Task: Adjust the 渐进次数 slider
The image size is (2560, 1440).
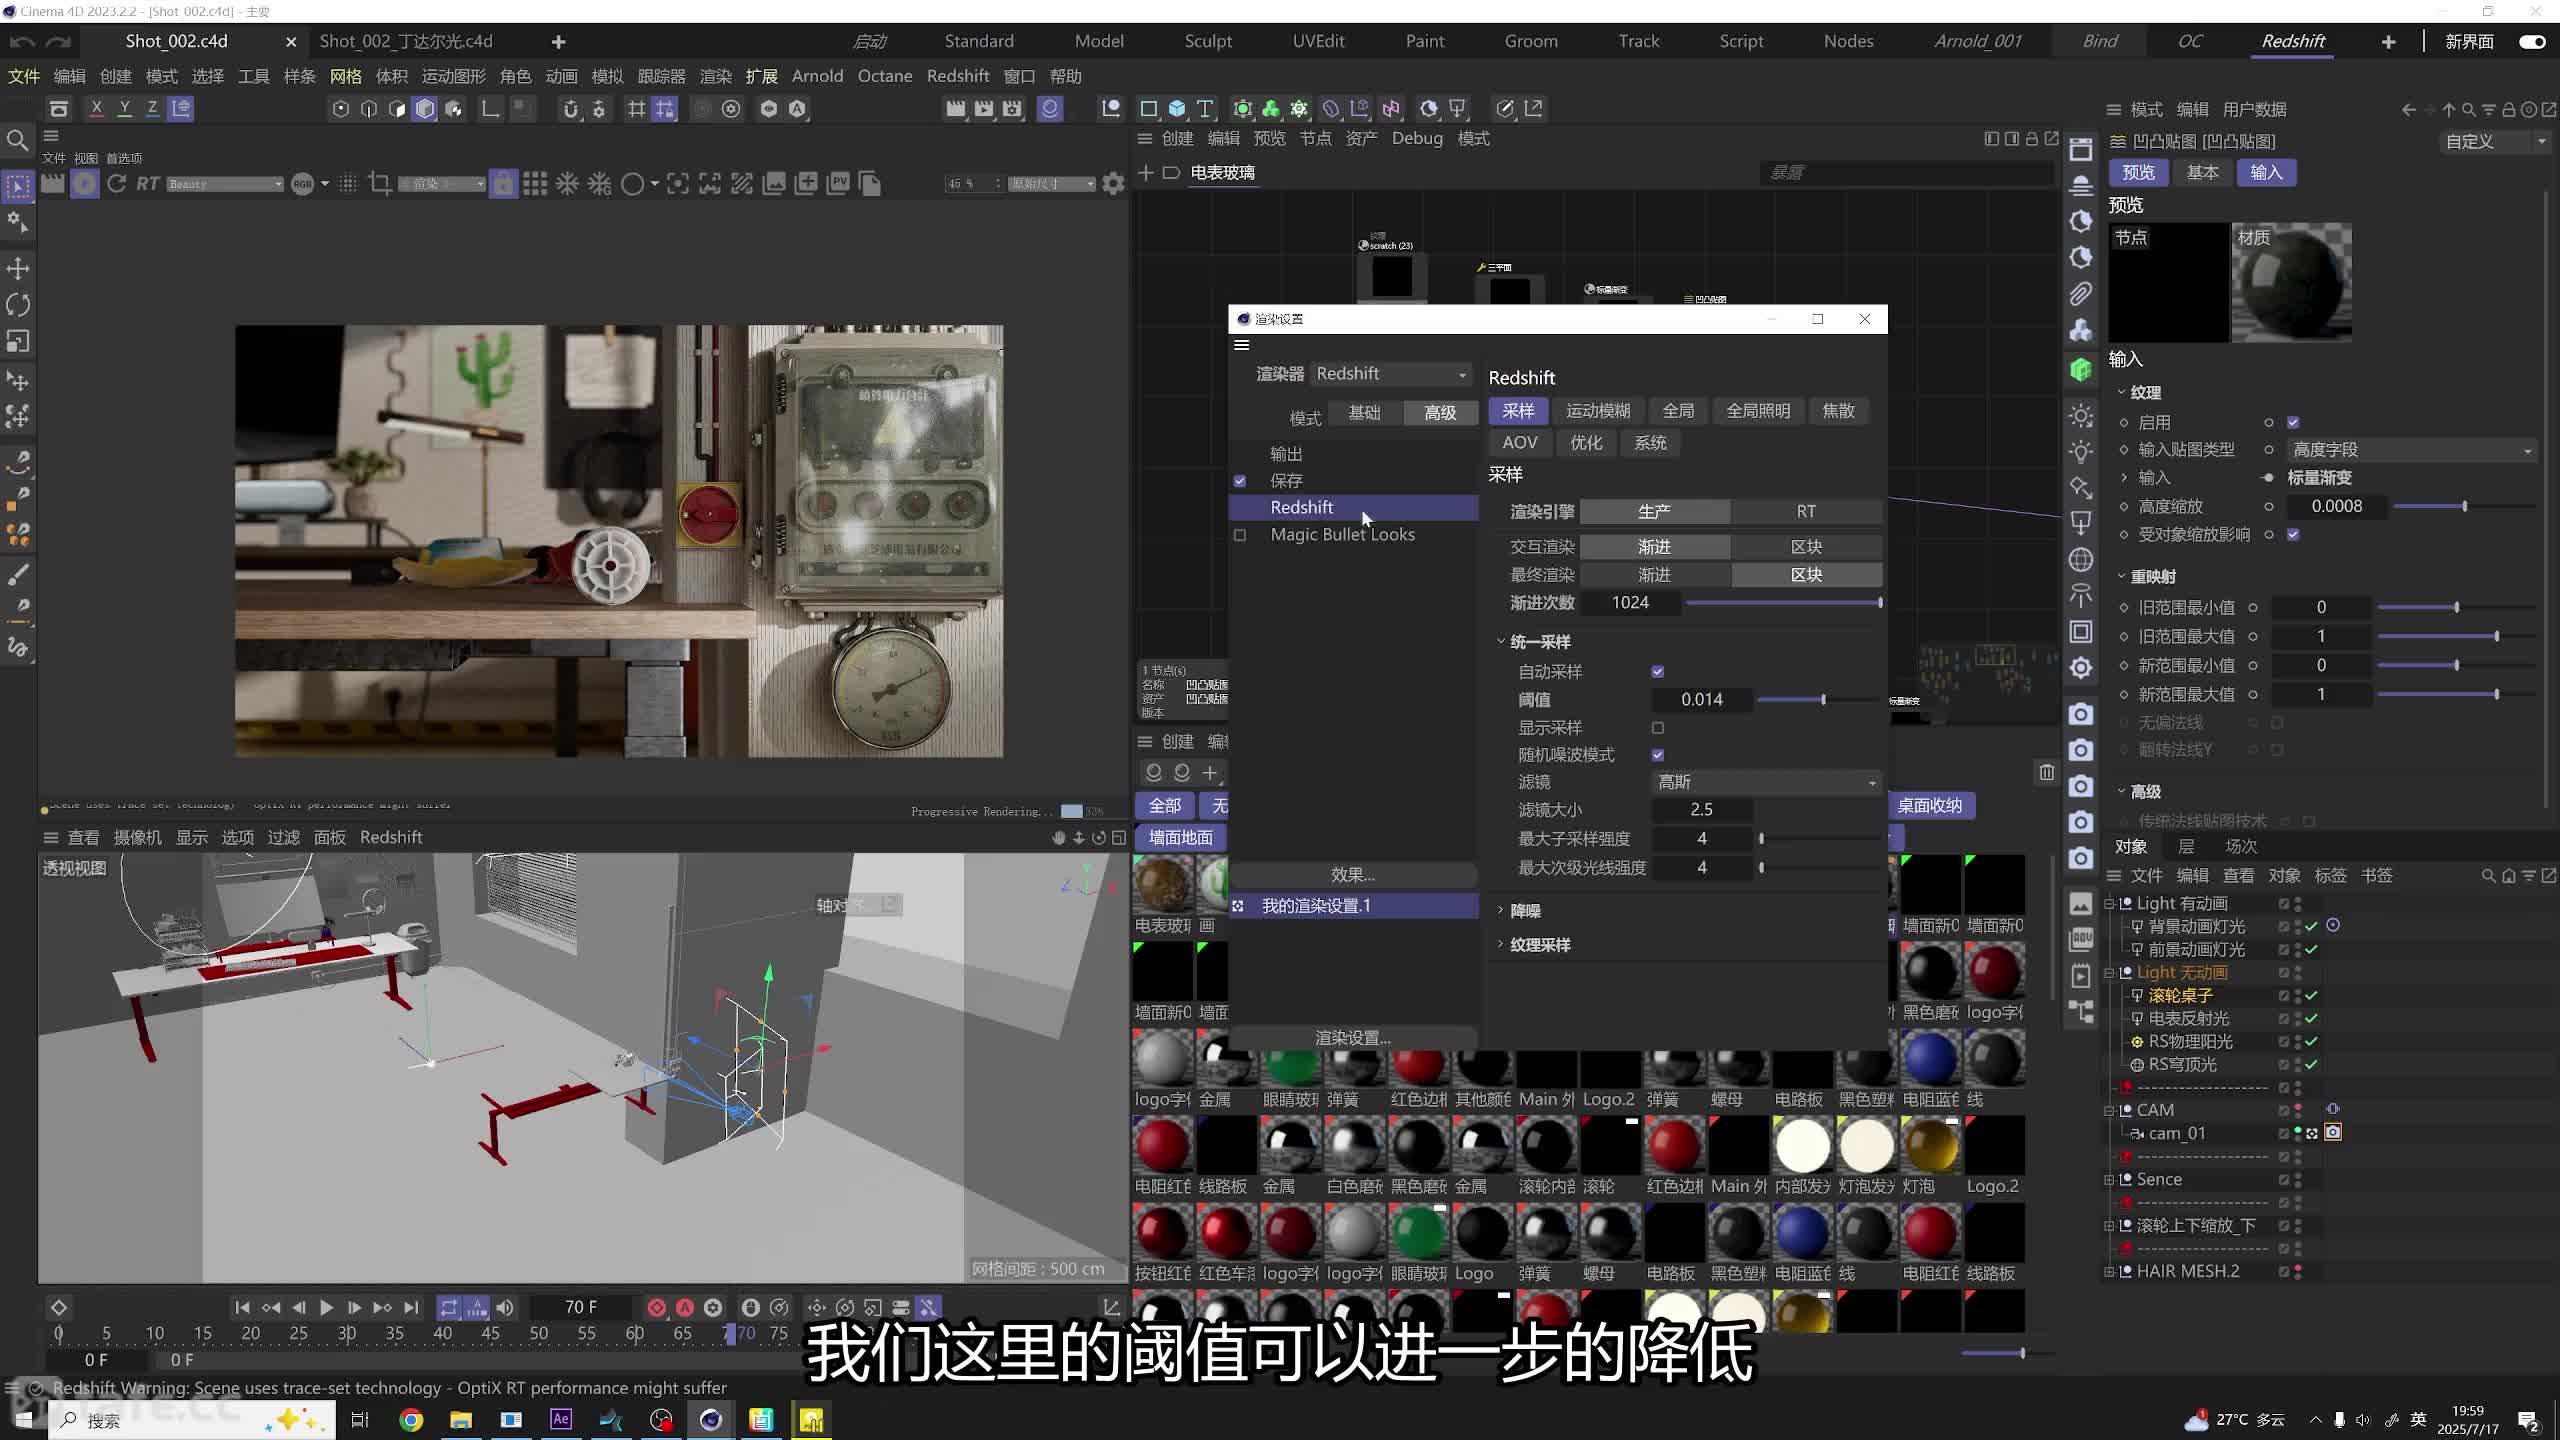Action: coord(1783,603)
